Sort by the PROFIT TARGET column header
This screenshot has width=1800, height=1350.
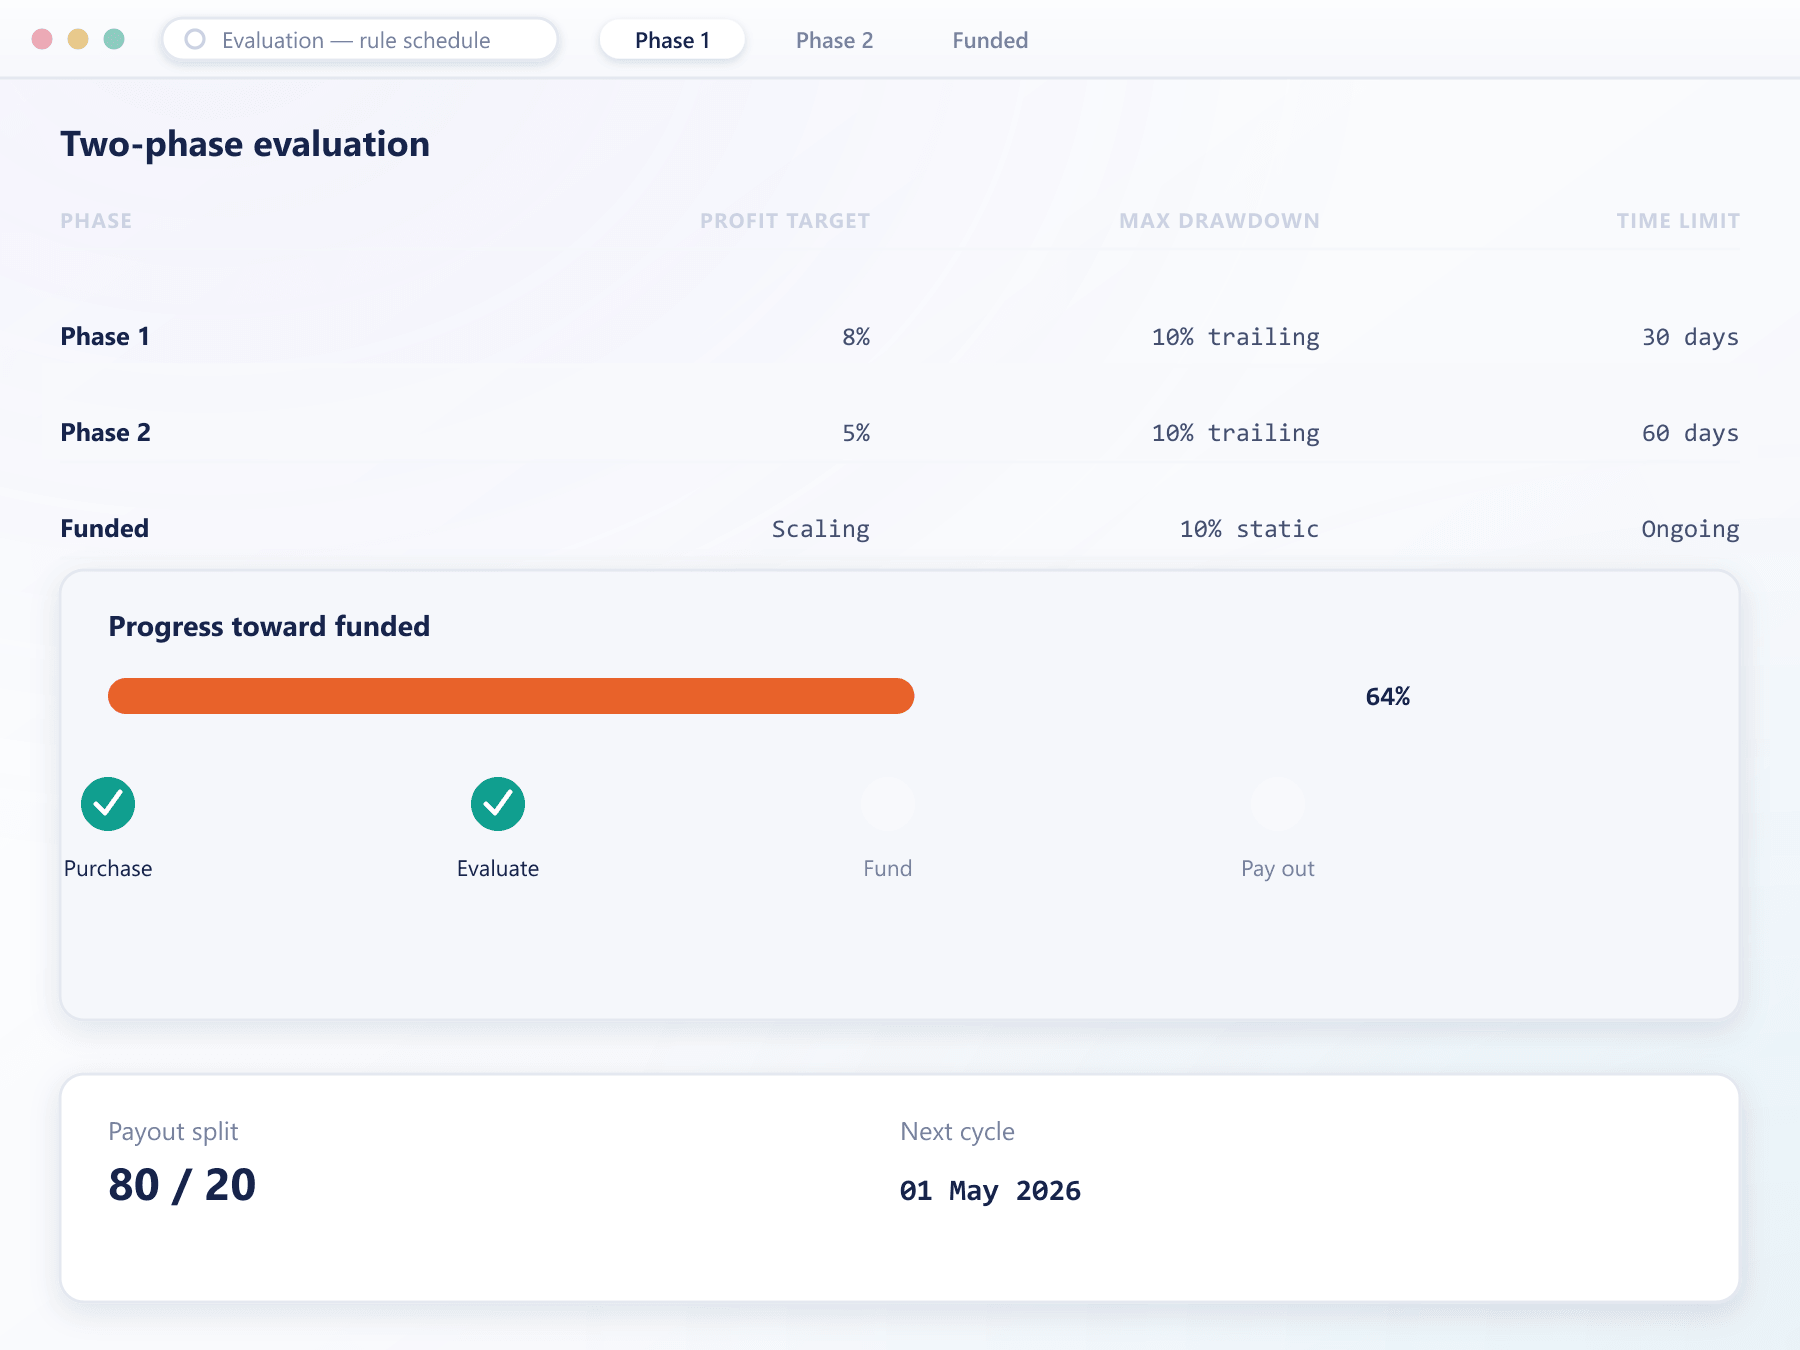pyautogui.click(x=785, y=221)
